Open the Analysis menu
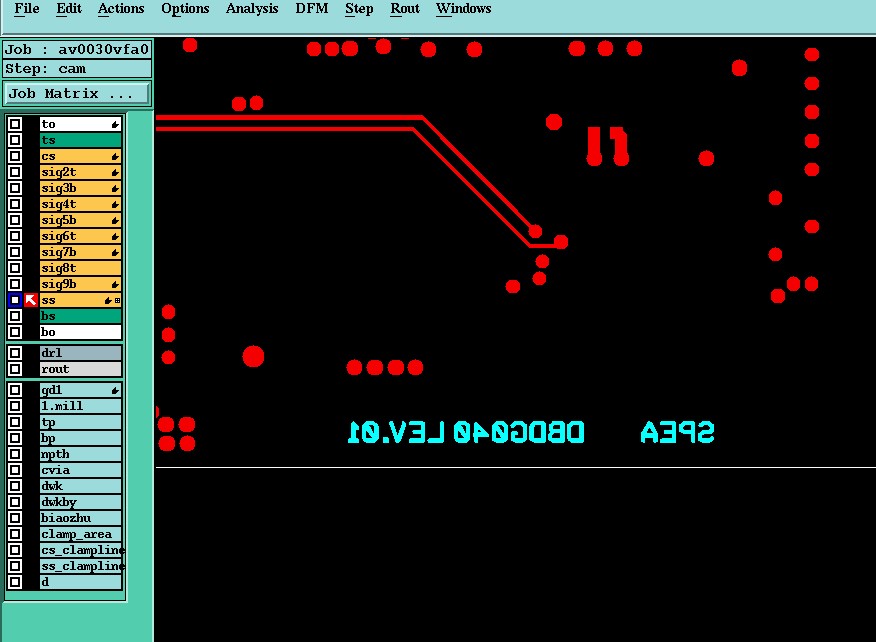 click(x=252, y=9)
